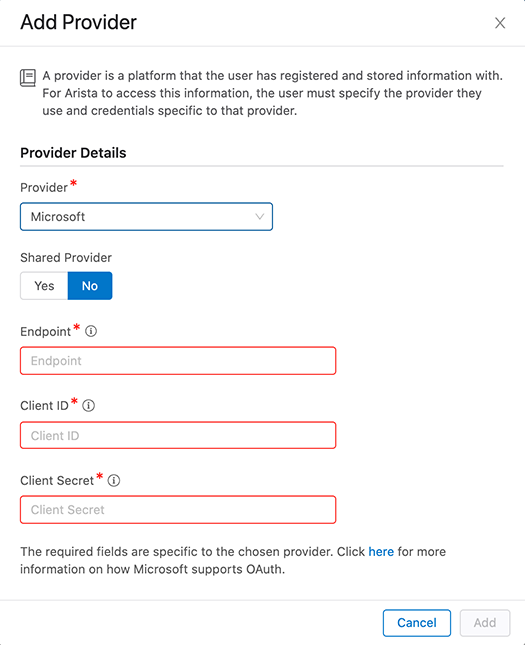
Task: Close the Add Provider dialog
Action: tap(500, 23)
